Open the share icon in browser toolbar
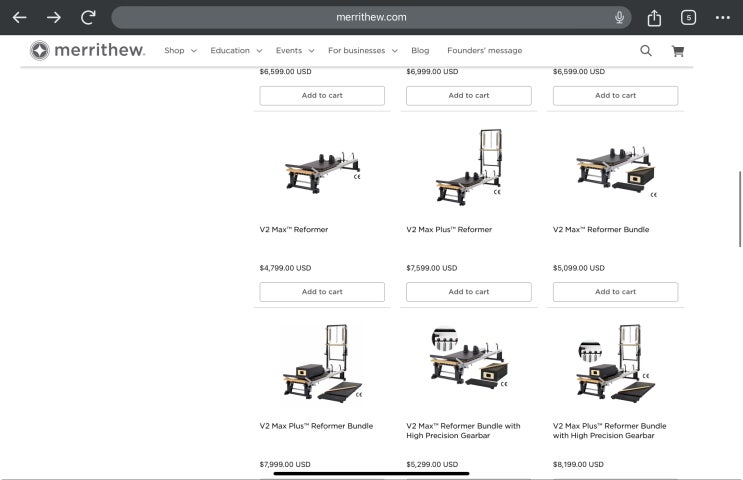The width and height of the screenshot is (743, 480). 654,18
